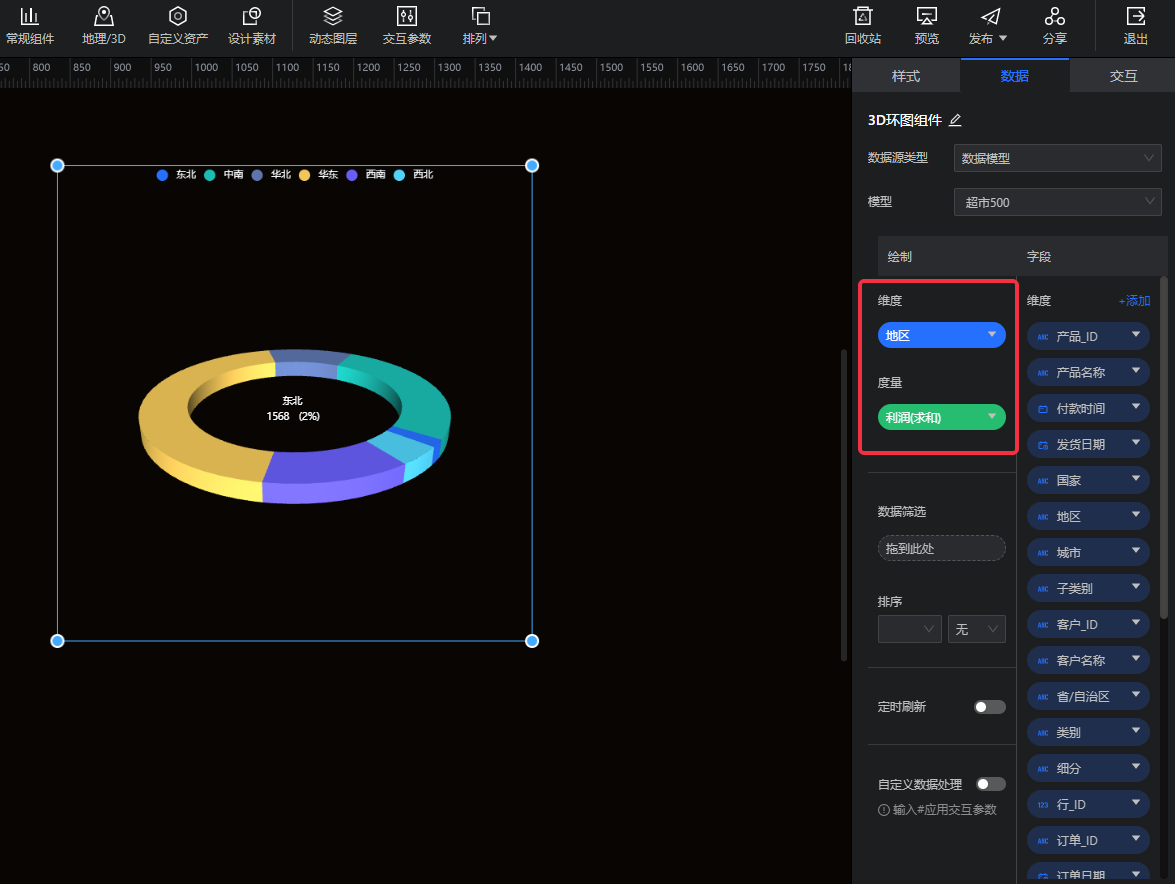Open the 地理/3D components icon
This screenshot has width=1175, height=884.
click(103, 17)
